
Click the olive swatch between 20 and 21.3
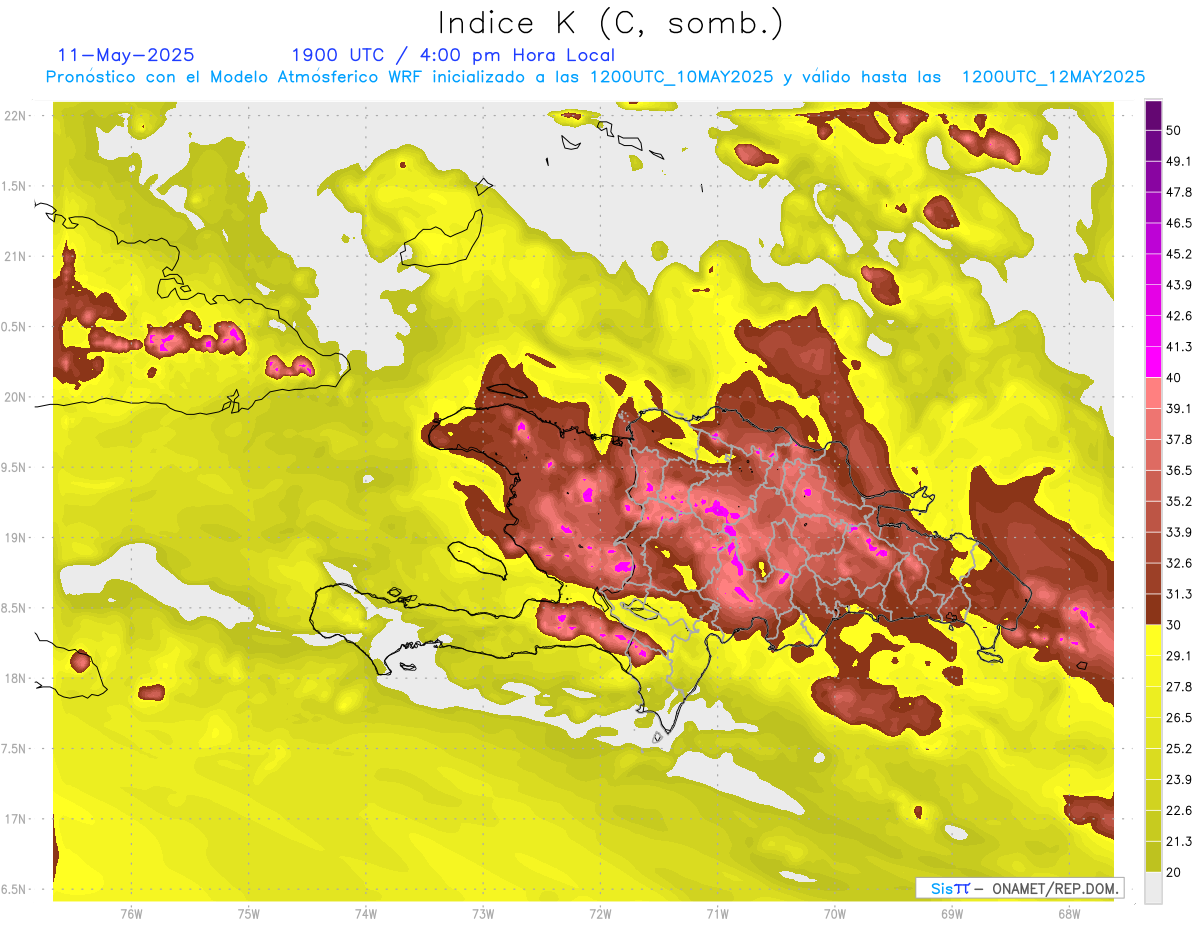point(1153,857)
